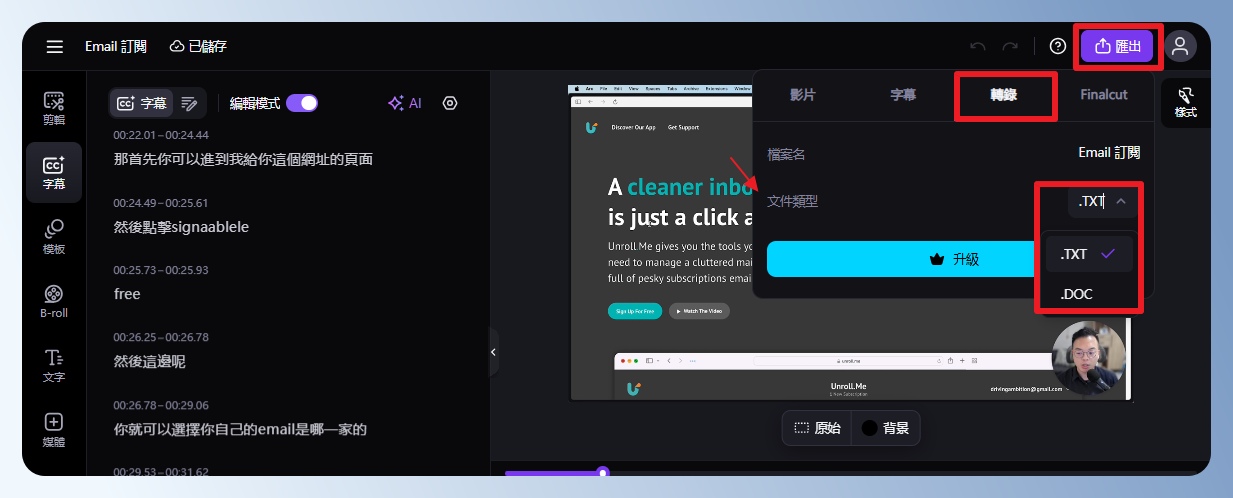Select the 文字 text tool
The image size is (1233, 498).
pos(54,365)
